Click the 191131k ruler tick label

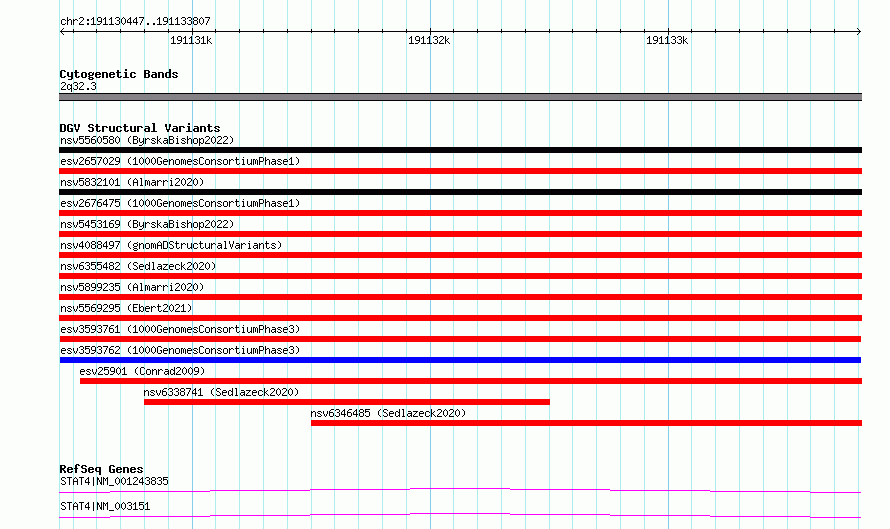click(191, 40)
